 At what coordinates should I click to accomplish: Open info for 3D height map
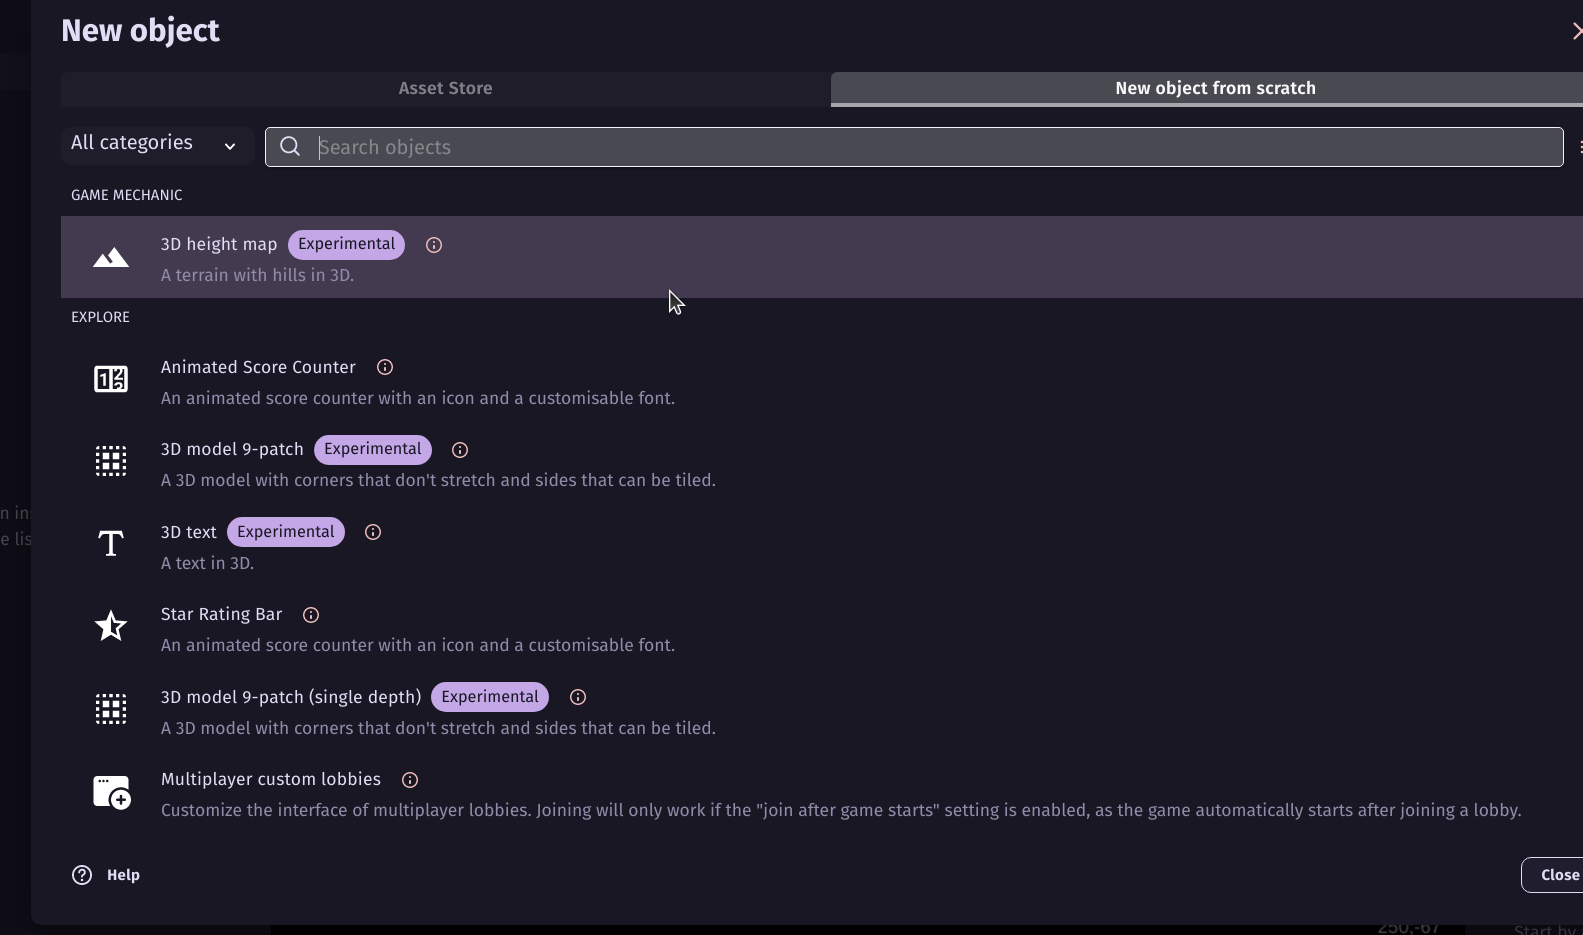pos(434,245)
